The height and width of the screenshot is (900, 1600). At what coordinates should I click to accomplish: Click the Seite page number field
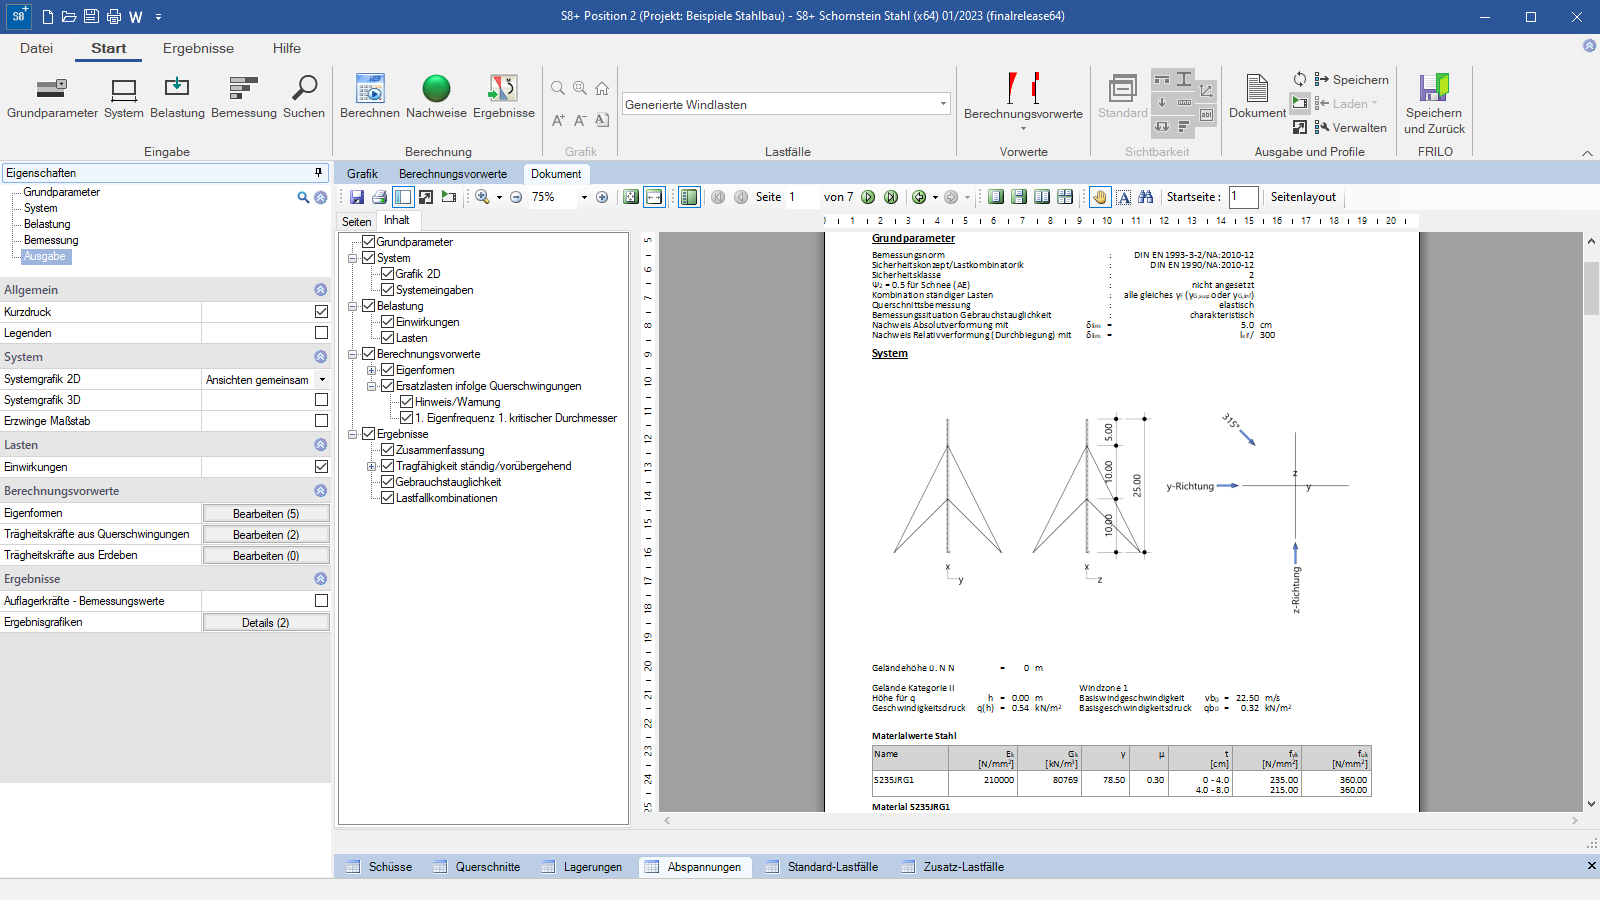pos(801,197)
